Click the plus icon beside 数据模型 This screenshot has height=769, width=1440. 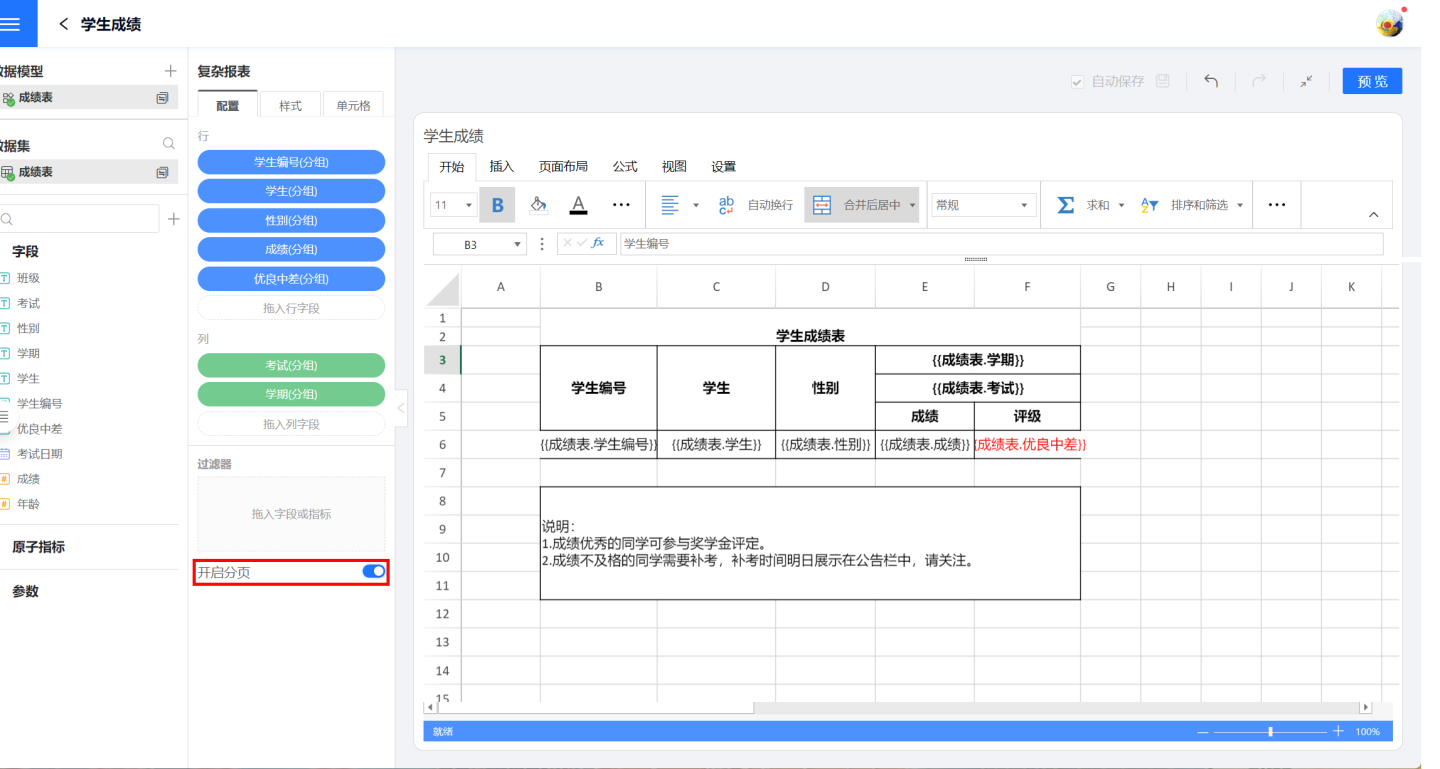pyautogui.click(x=170, y=71)
